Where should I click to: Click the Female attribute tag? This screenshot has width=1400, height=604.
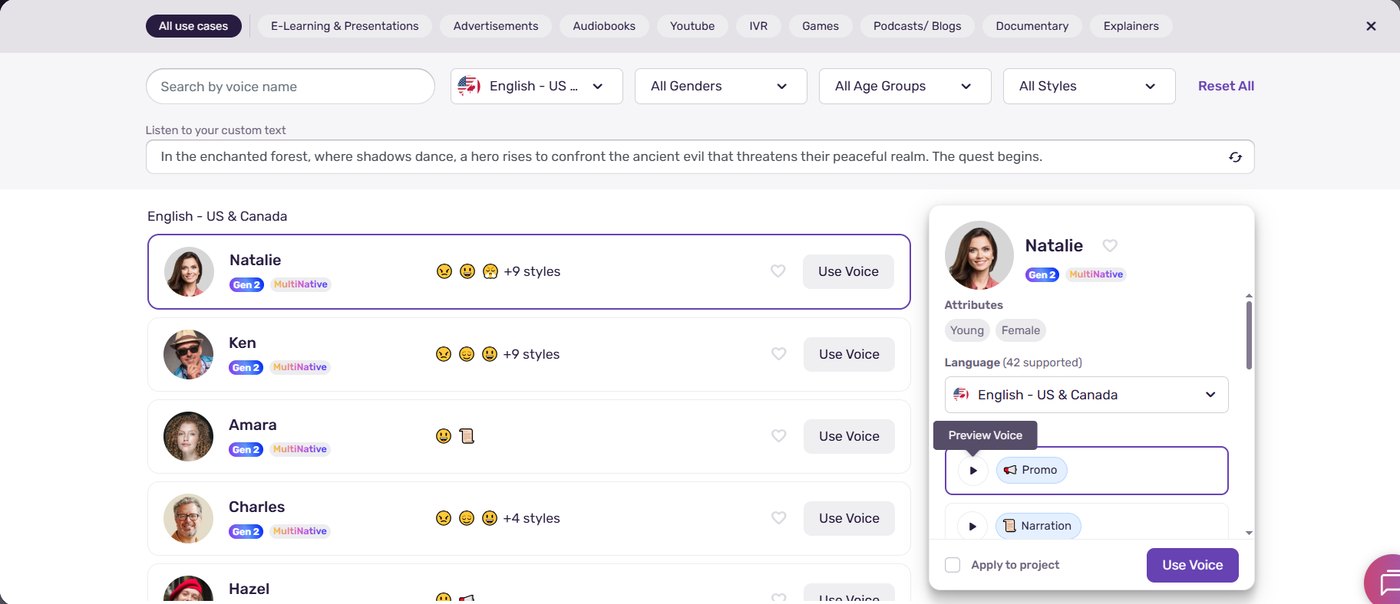[1021, 330]
